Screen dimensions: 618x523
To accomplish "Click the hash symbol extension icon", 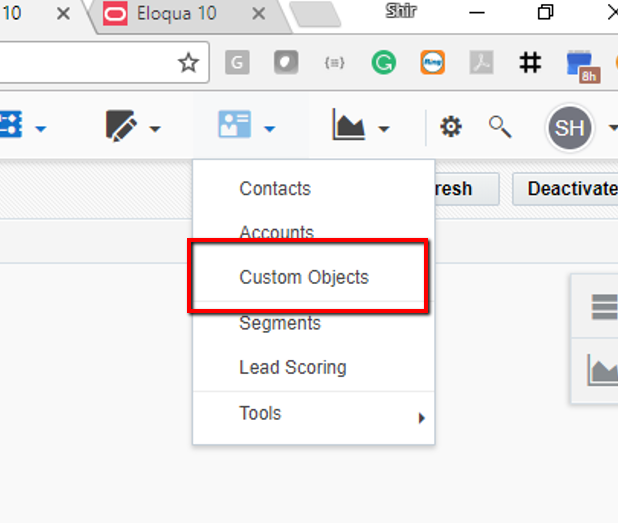I will point(530,63).
